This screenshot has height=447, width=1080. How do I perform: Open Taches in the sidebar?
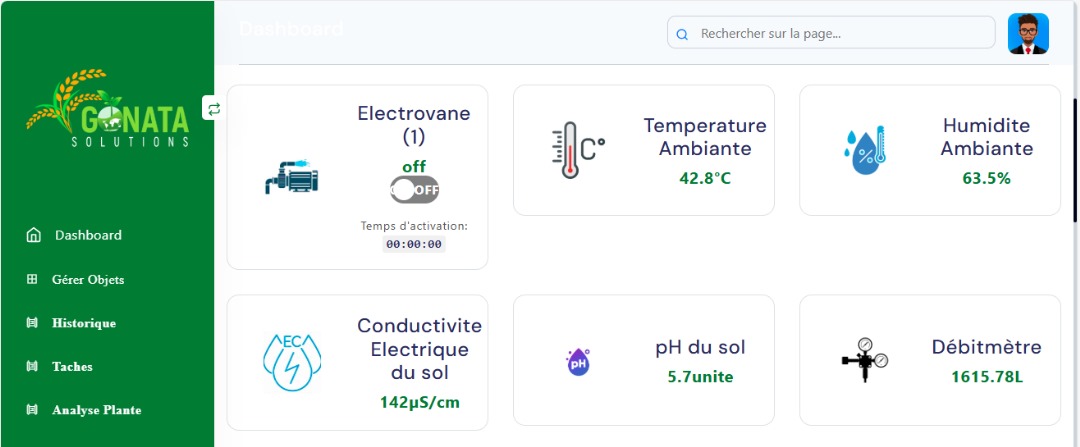click(72, 366)
